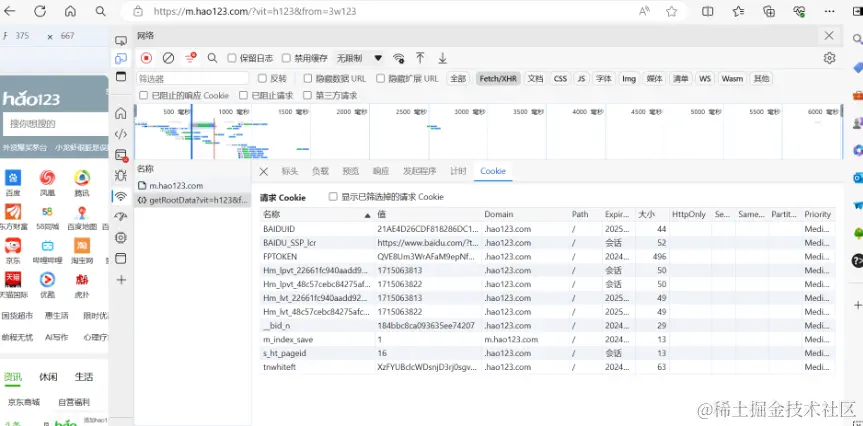
Task: Toggle the 反转 invert filter checkbox
Action: click(262, 79)
